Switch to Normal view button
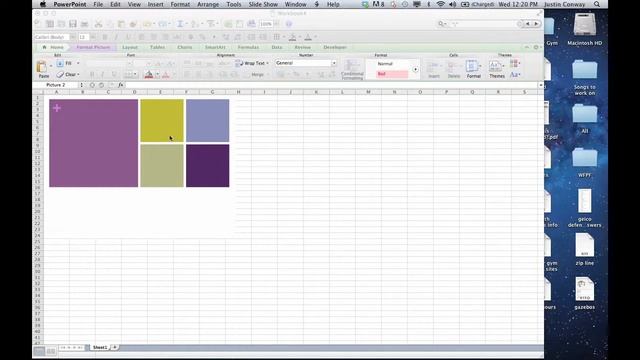Screen dimensions: 640x360 point(39,351)
